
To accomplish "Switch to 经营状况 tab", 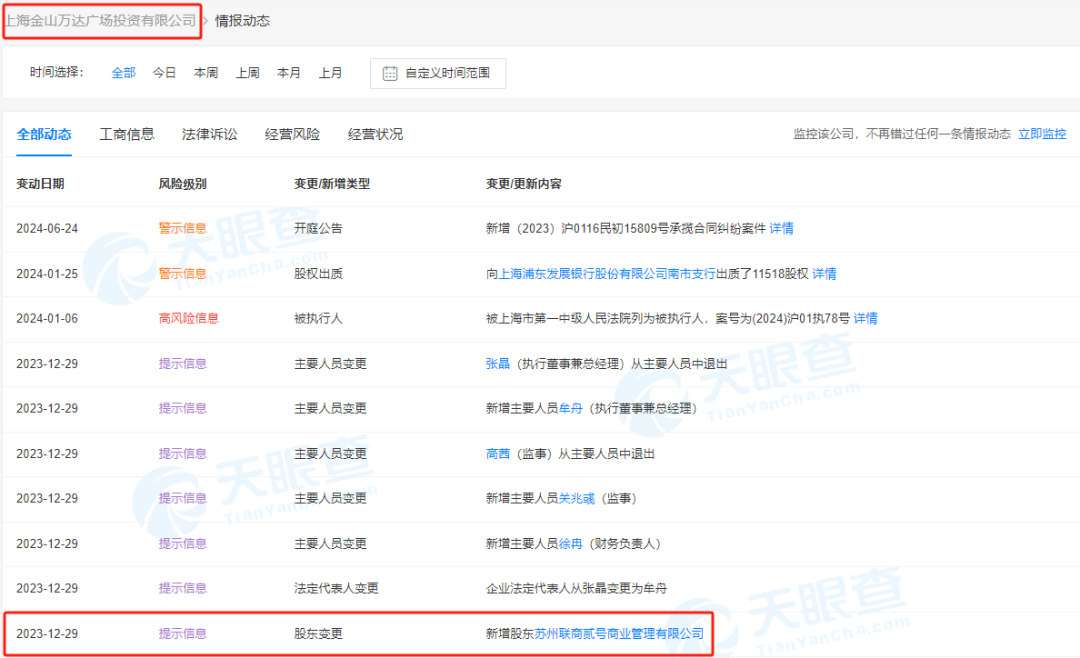I will pyautogui.click(x=375, y=134).
